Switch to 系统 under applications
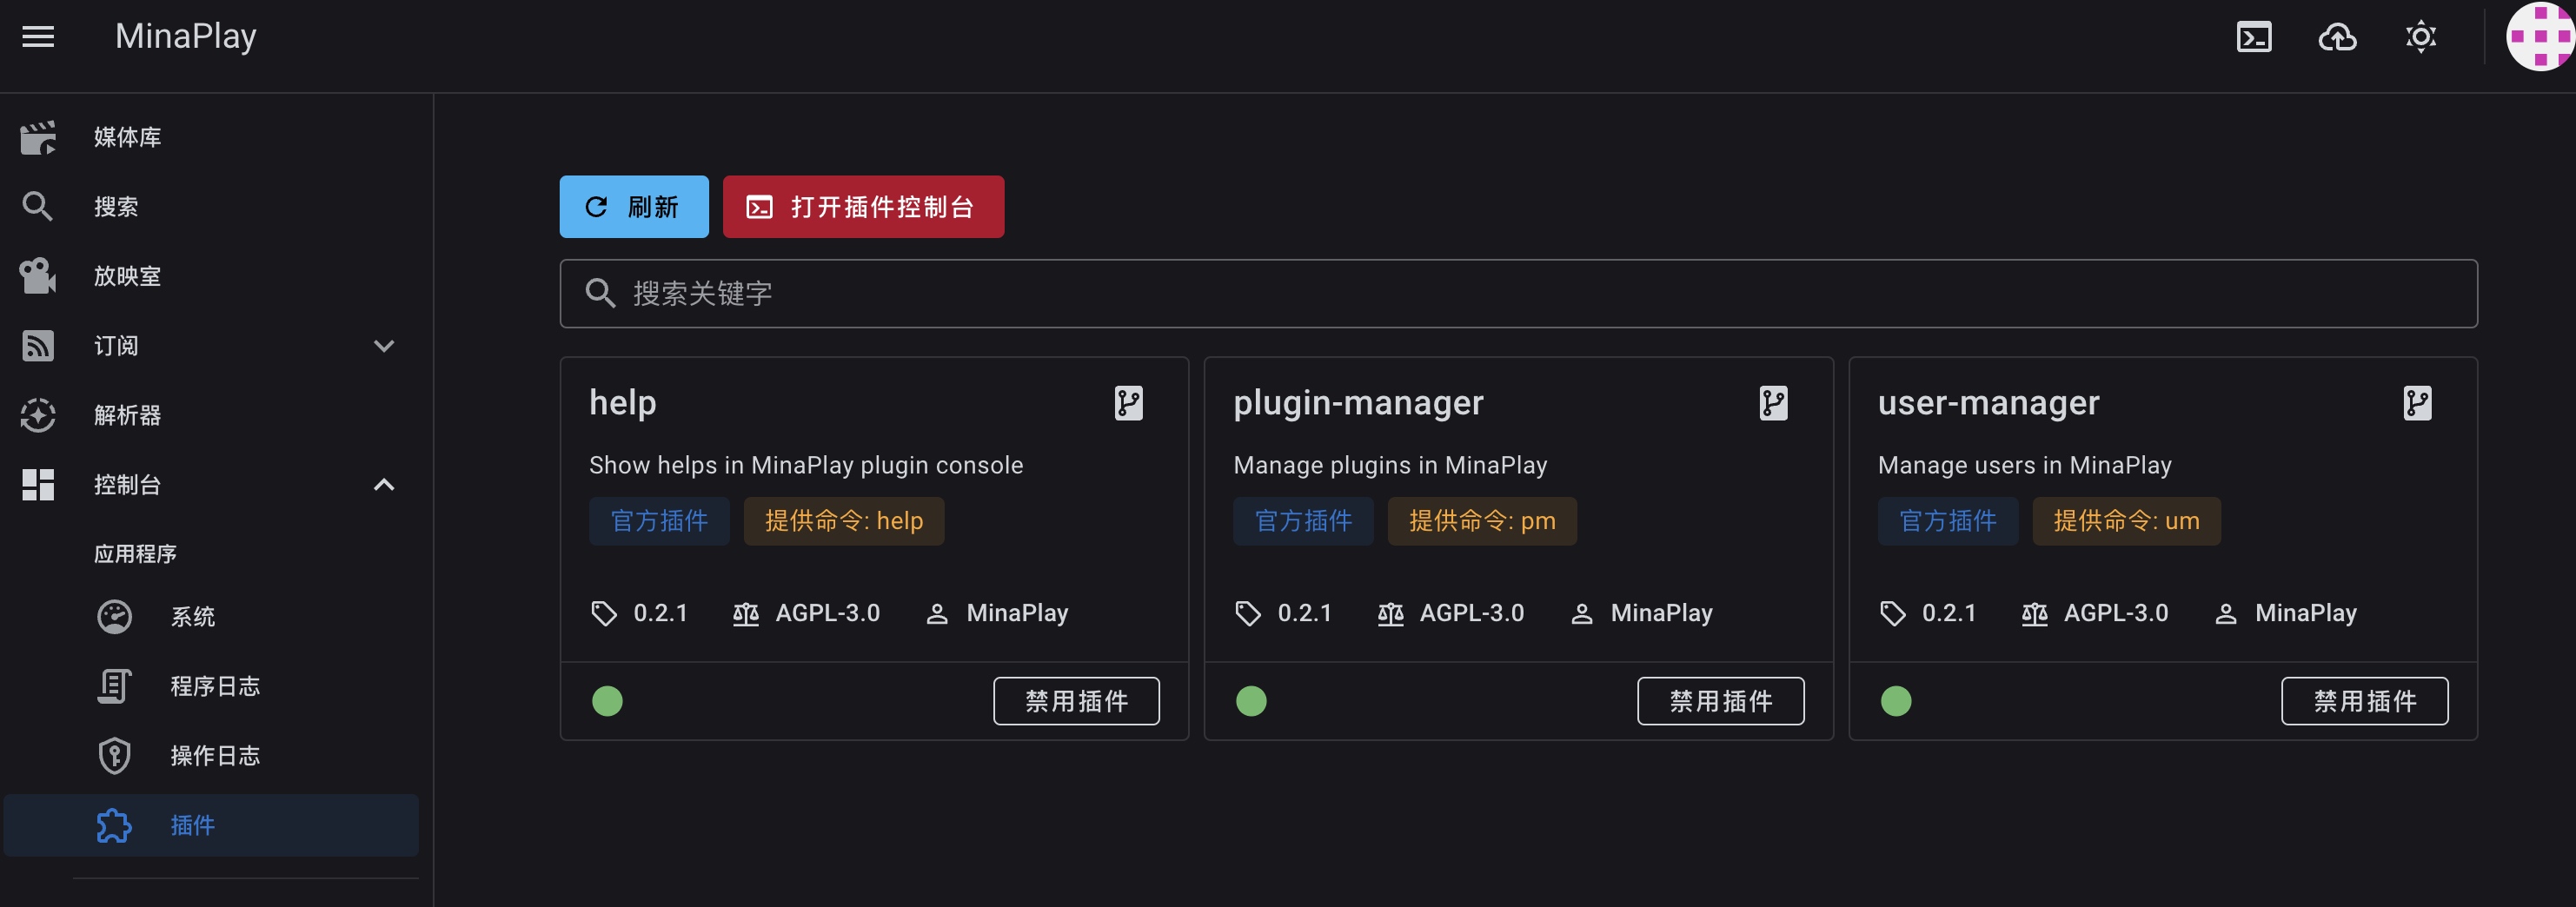The width and height of the screenshot is (2576, 907). coord(193,617)
